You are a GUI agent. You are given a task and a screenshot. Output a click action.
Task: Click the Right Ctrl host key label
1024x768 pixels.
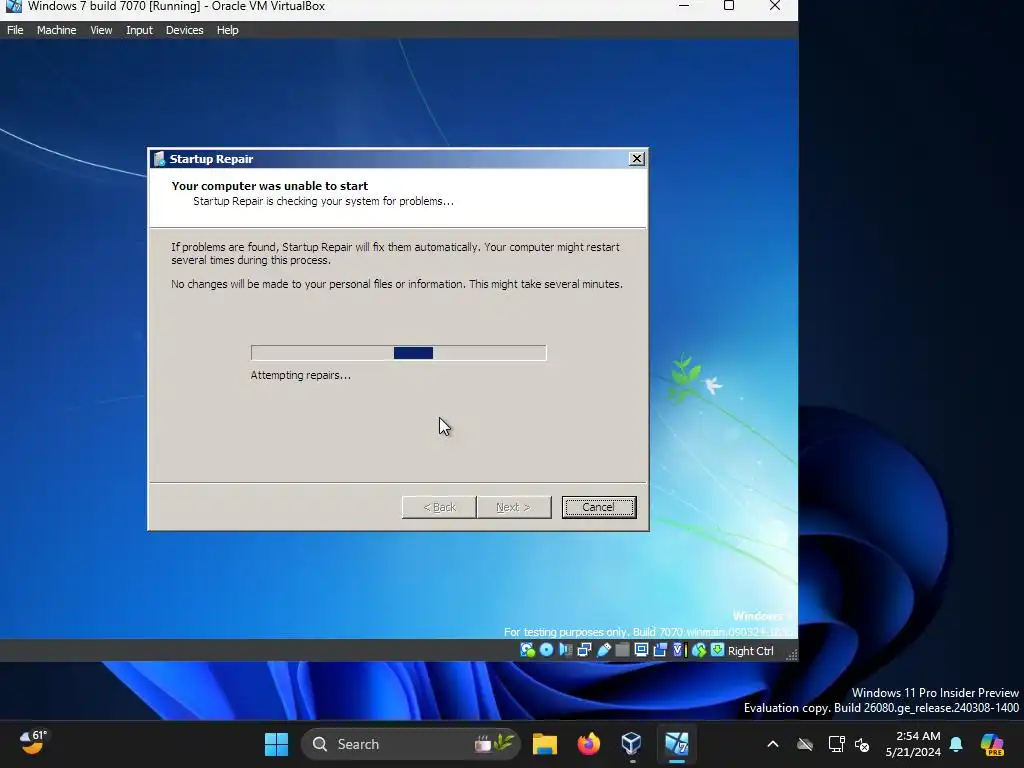(x=750, y=651)
